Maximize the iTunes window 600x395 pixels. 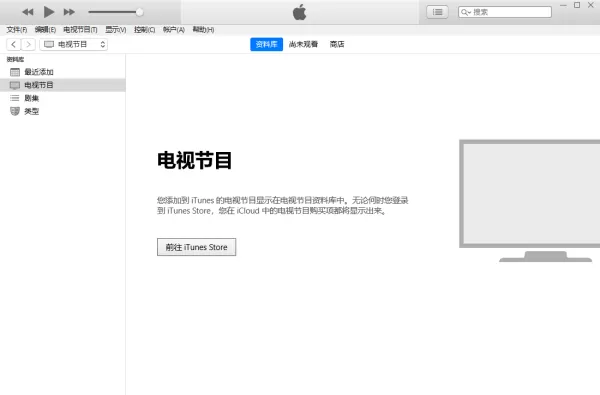pos(577,5)
